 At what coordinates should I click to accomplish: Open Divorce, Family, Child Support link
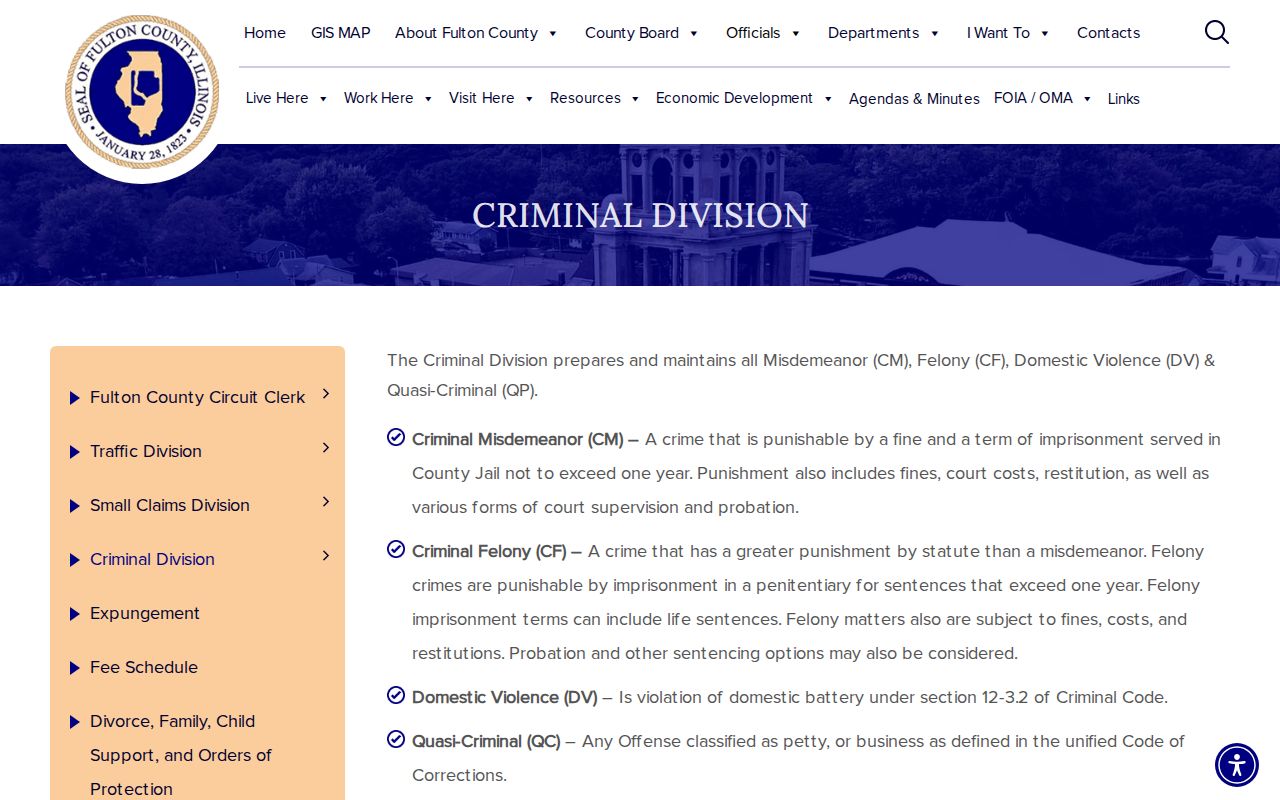click(181, 755)
